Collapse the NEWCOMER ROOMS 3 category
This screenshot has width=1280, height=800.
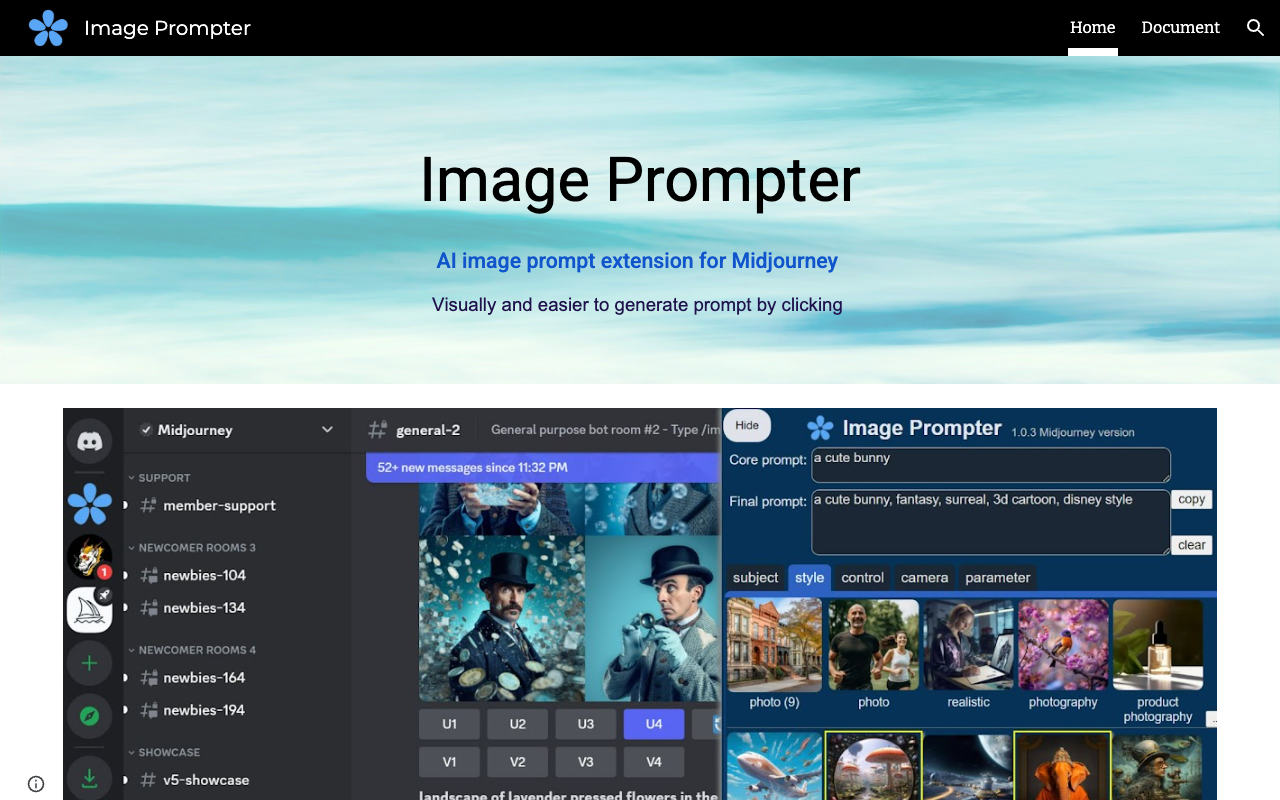(x=192, y=548)
